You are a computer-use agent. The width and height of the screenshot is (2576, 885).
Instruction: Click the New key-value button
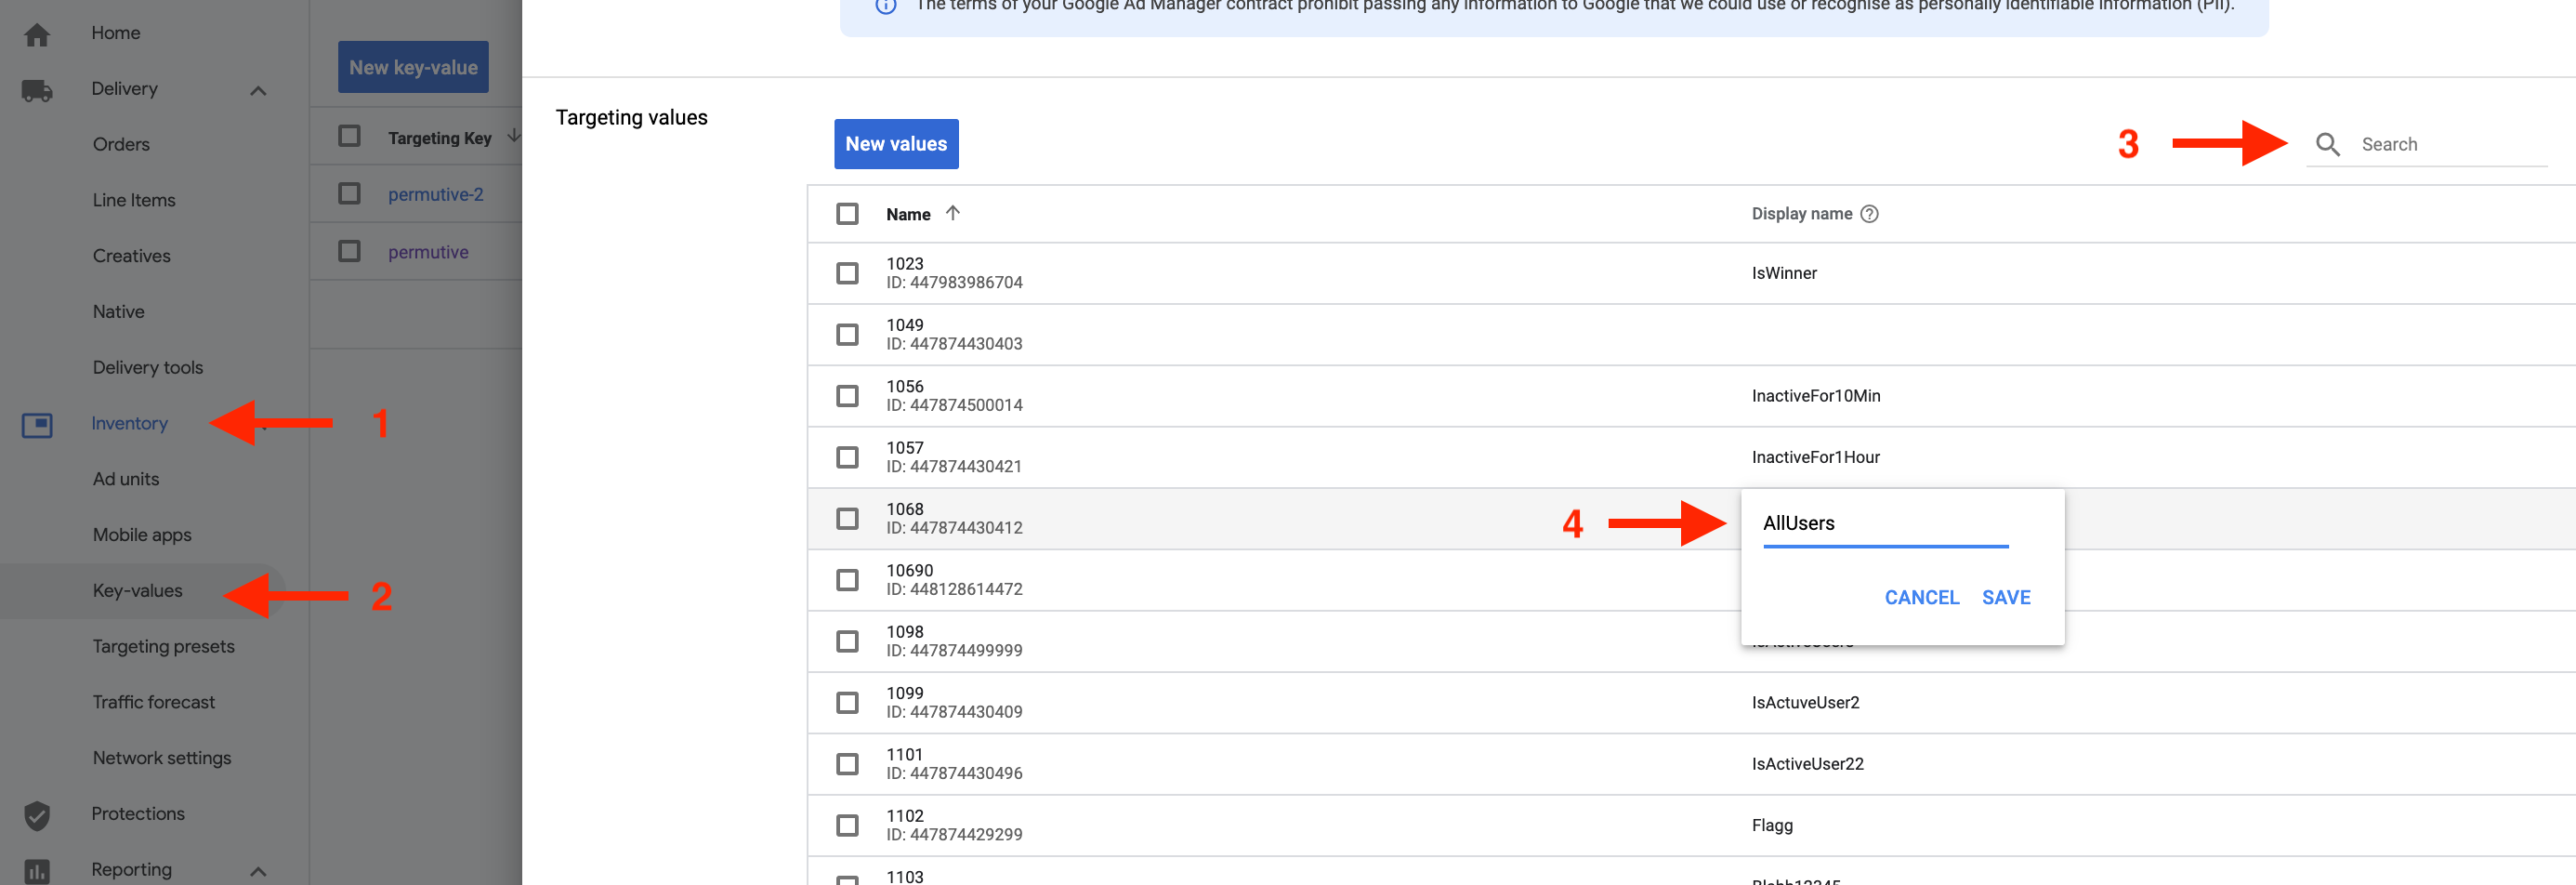[x=413, y=67]
